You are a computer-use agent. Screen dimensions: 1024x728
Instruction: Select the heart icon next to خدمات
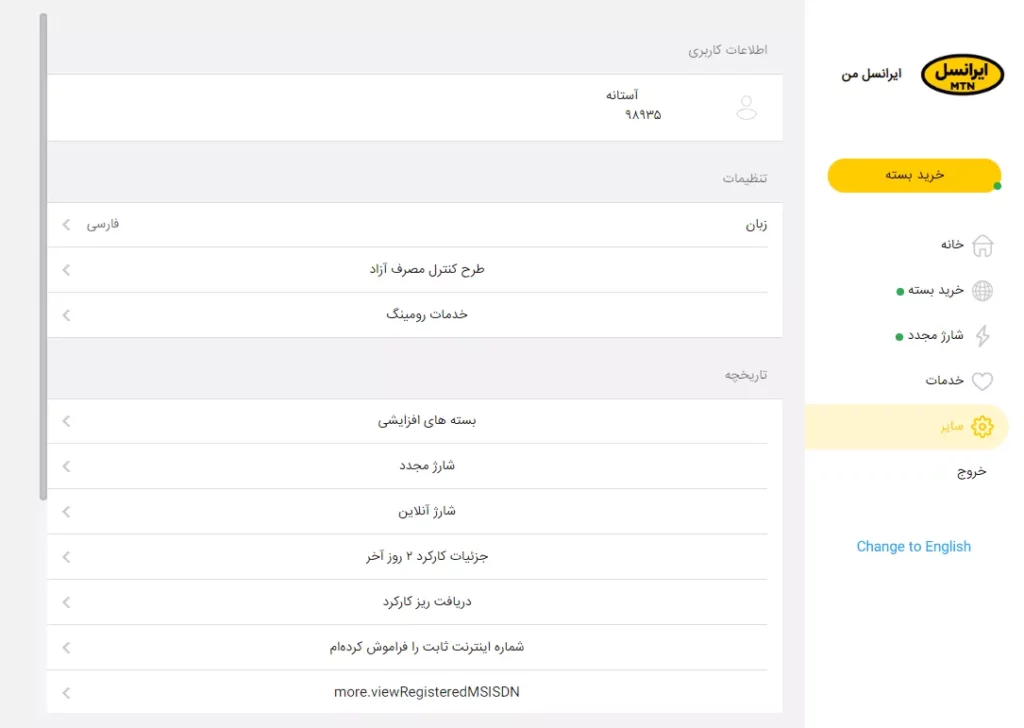(984, 381)
